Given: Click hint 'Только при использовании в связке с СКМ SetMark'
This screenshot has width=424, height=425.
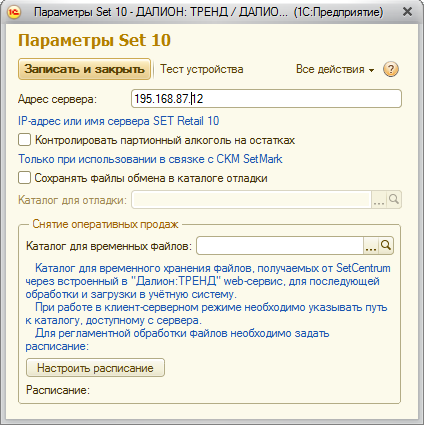Looking at the screenshot, I should click(x=150, y=159).
